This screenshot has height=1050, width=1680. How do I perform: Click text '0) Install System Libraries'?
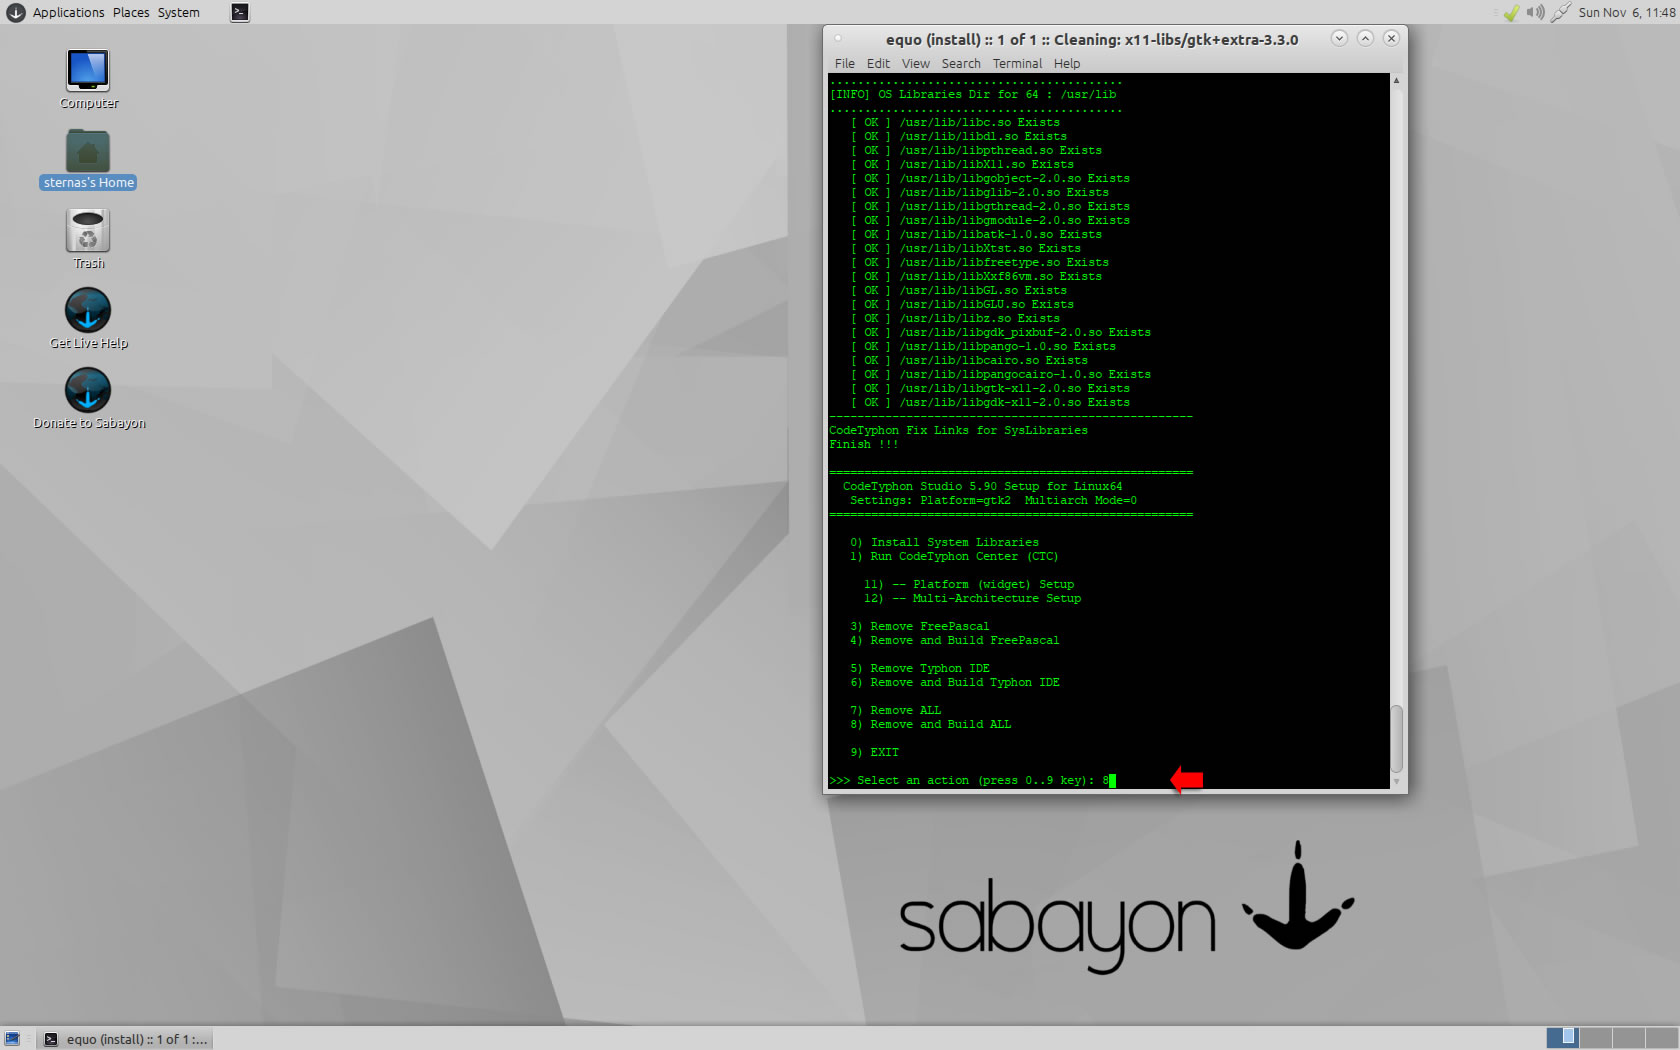944,542
